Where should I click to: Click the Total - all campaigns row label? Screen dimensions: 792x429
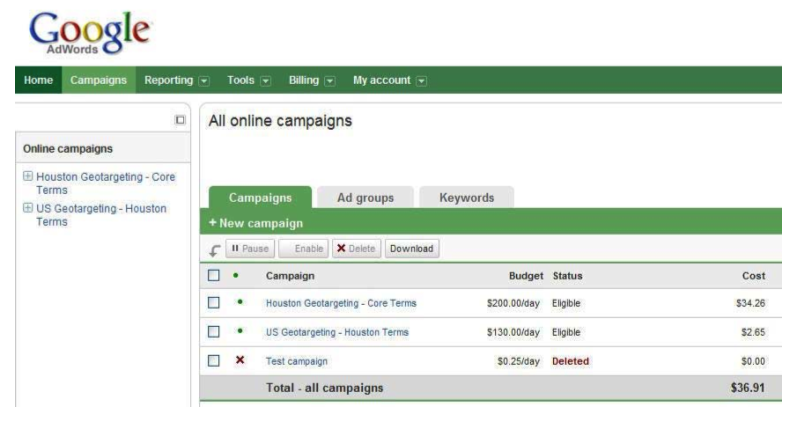325,388
